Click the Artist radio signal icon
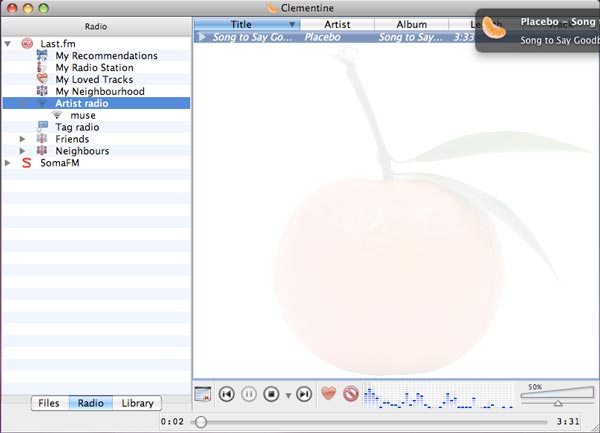The width and height of the screenshot is (600, 433). pyautogui.click(x=42, y=103)
